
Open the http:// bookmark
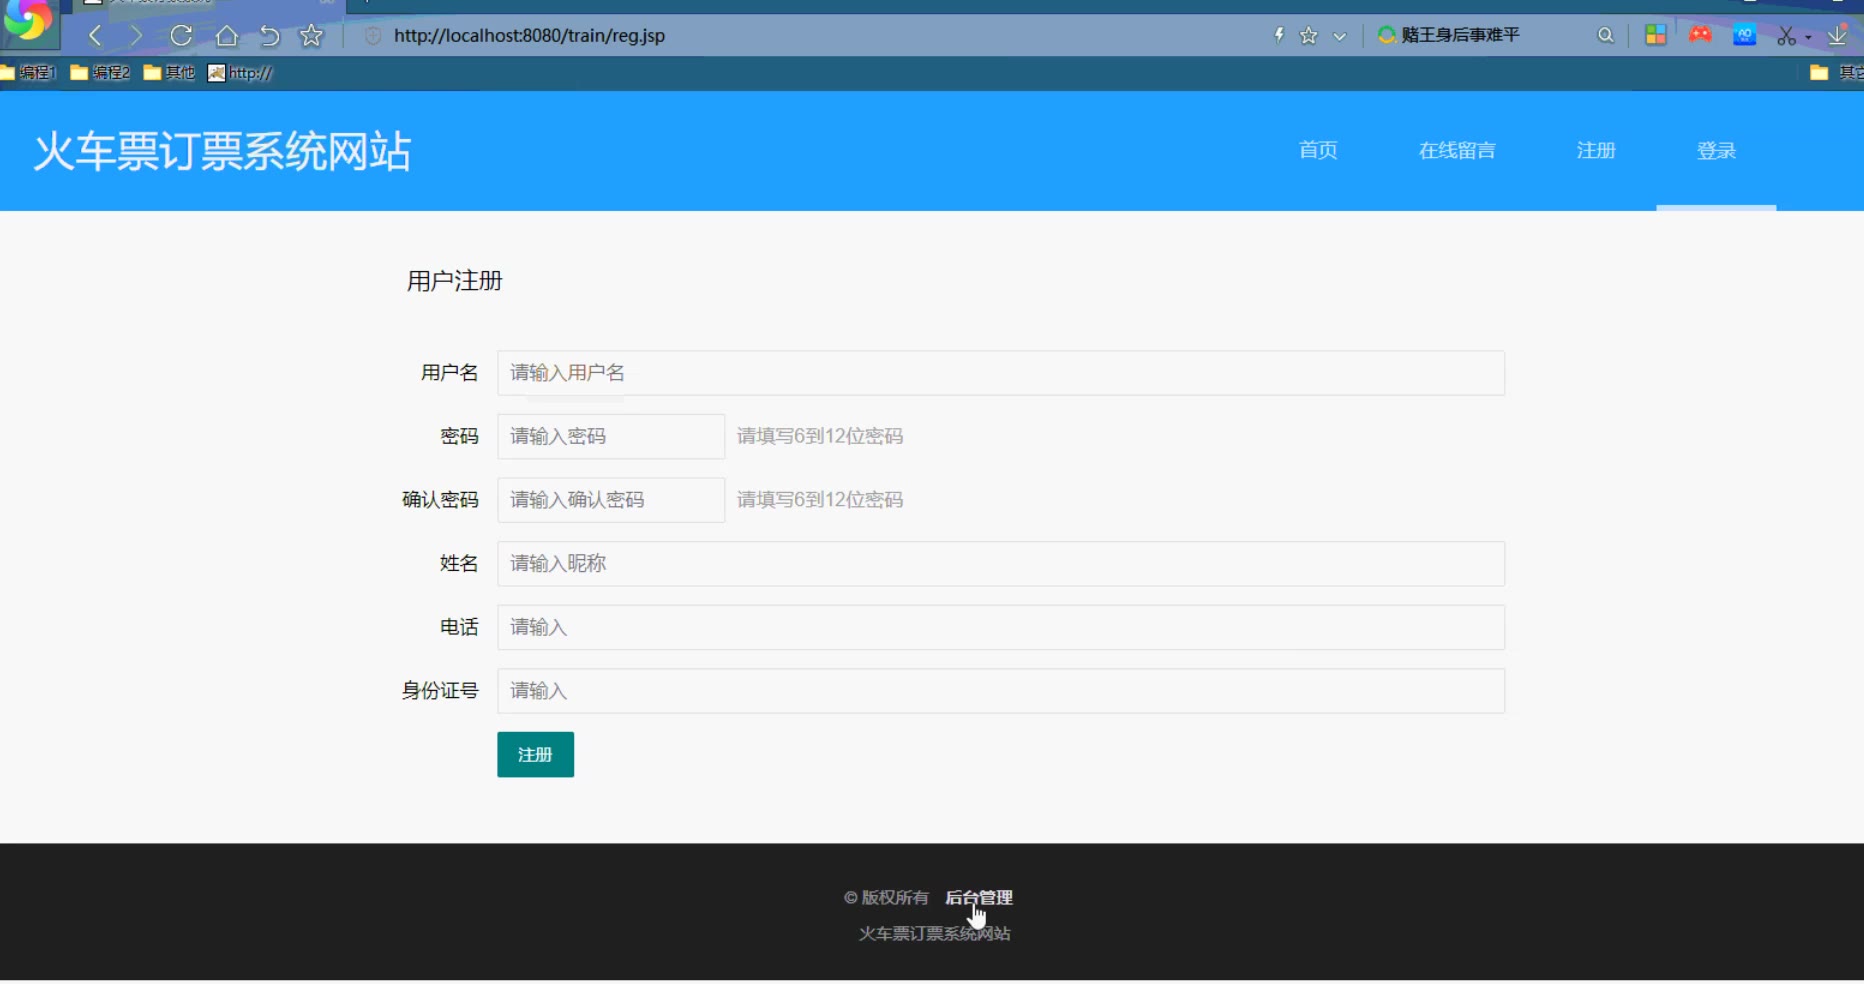(x=240, y=72)
